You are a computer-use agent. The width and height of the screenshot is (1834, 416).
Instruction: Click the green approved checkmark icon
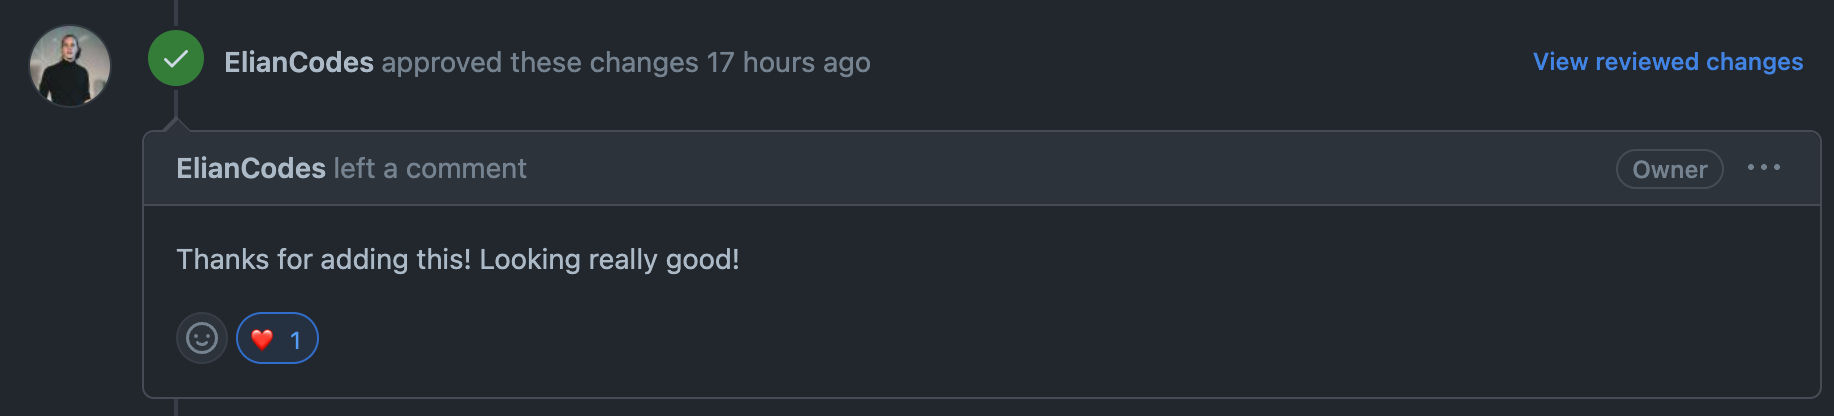coord(176,59)
